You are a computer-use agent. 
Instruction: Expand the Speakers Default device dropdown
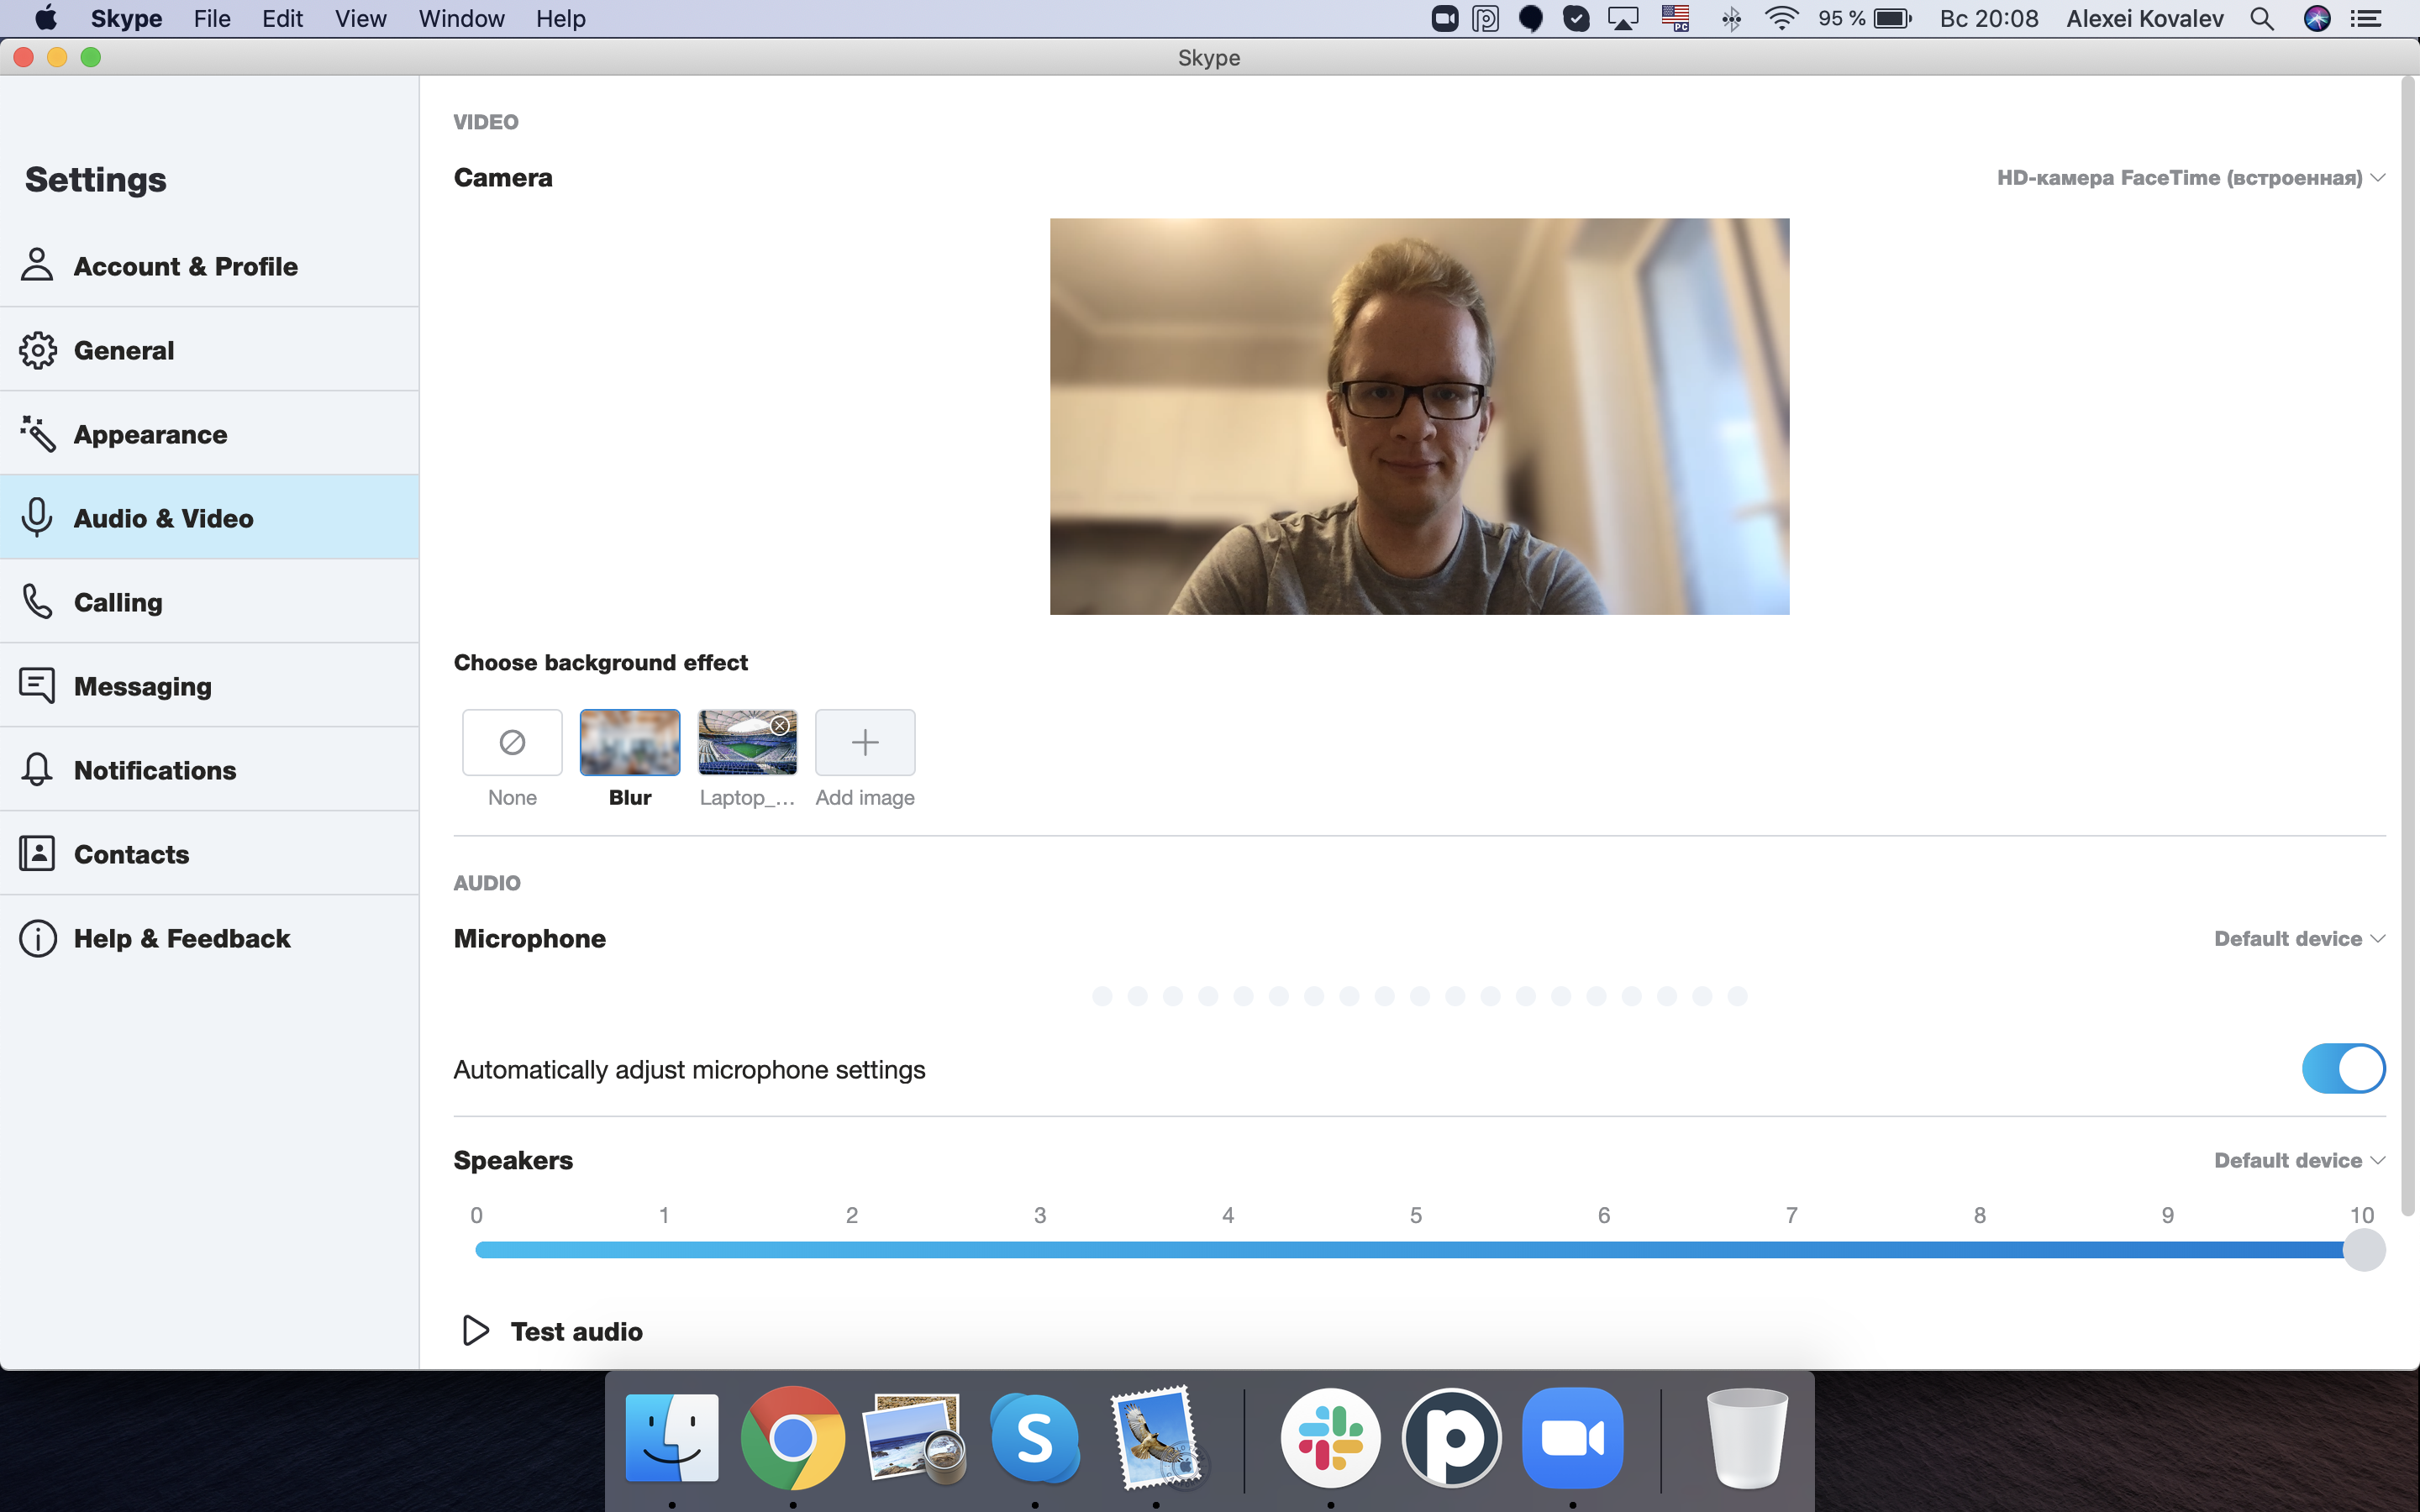[2299, 1161]
